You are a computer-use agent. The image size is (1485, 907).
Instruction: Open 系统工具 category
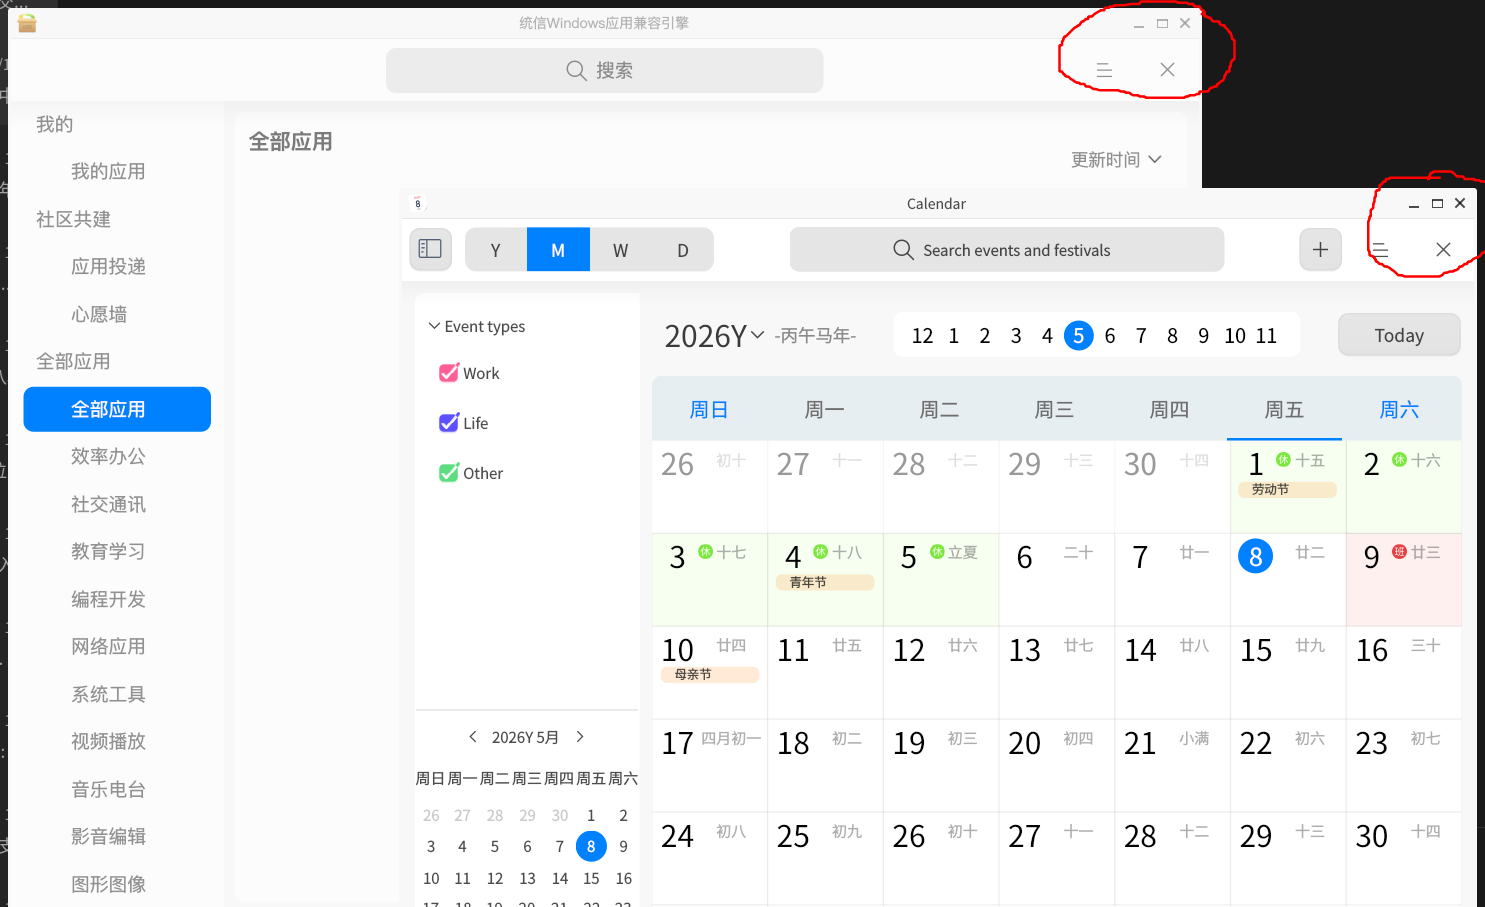coord(108,694)
